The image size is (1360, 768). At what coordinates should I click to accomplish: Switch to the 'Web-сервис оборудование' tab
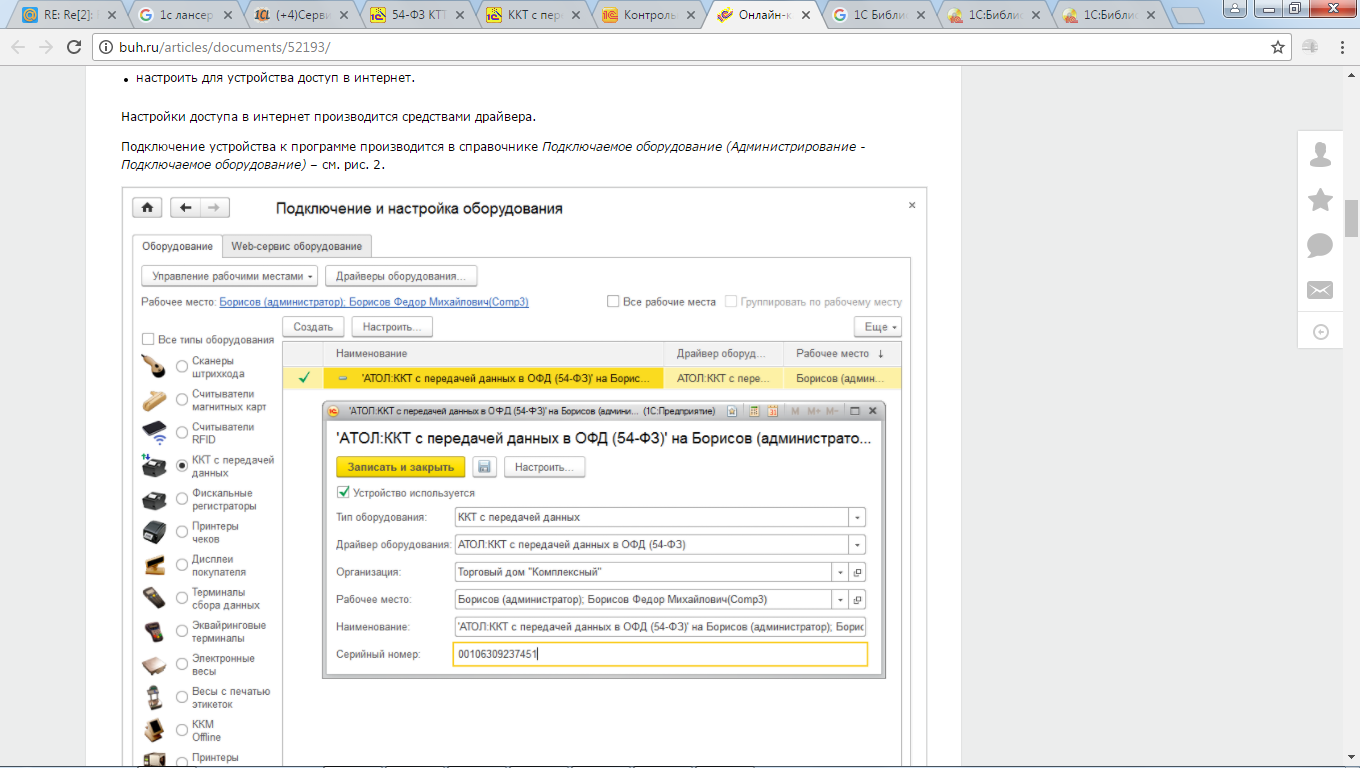click(x=296, y=246)
